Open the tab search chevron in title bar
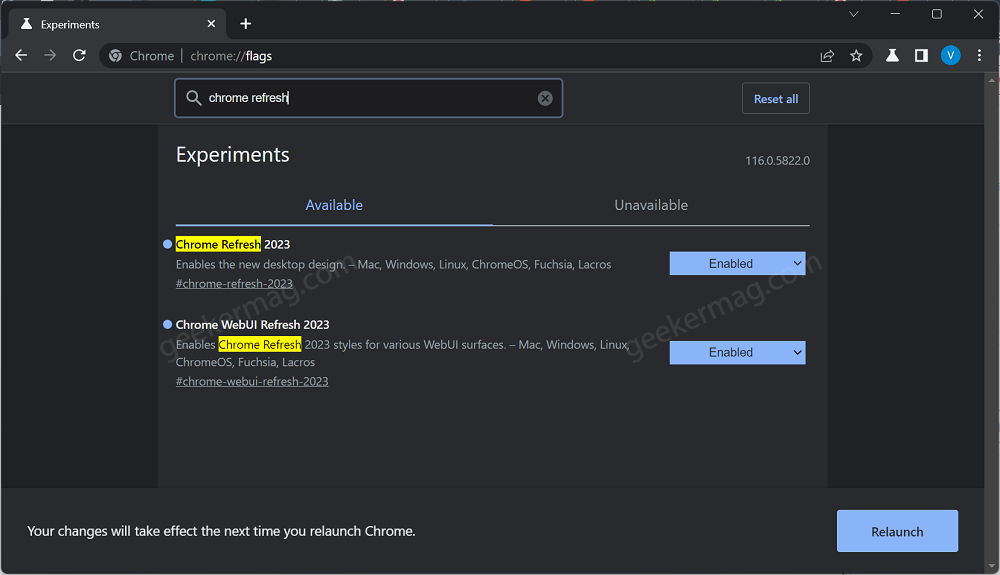 [x=853, y=14]
